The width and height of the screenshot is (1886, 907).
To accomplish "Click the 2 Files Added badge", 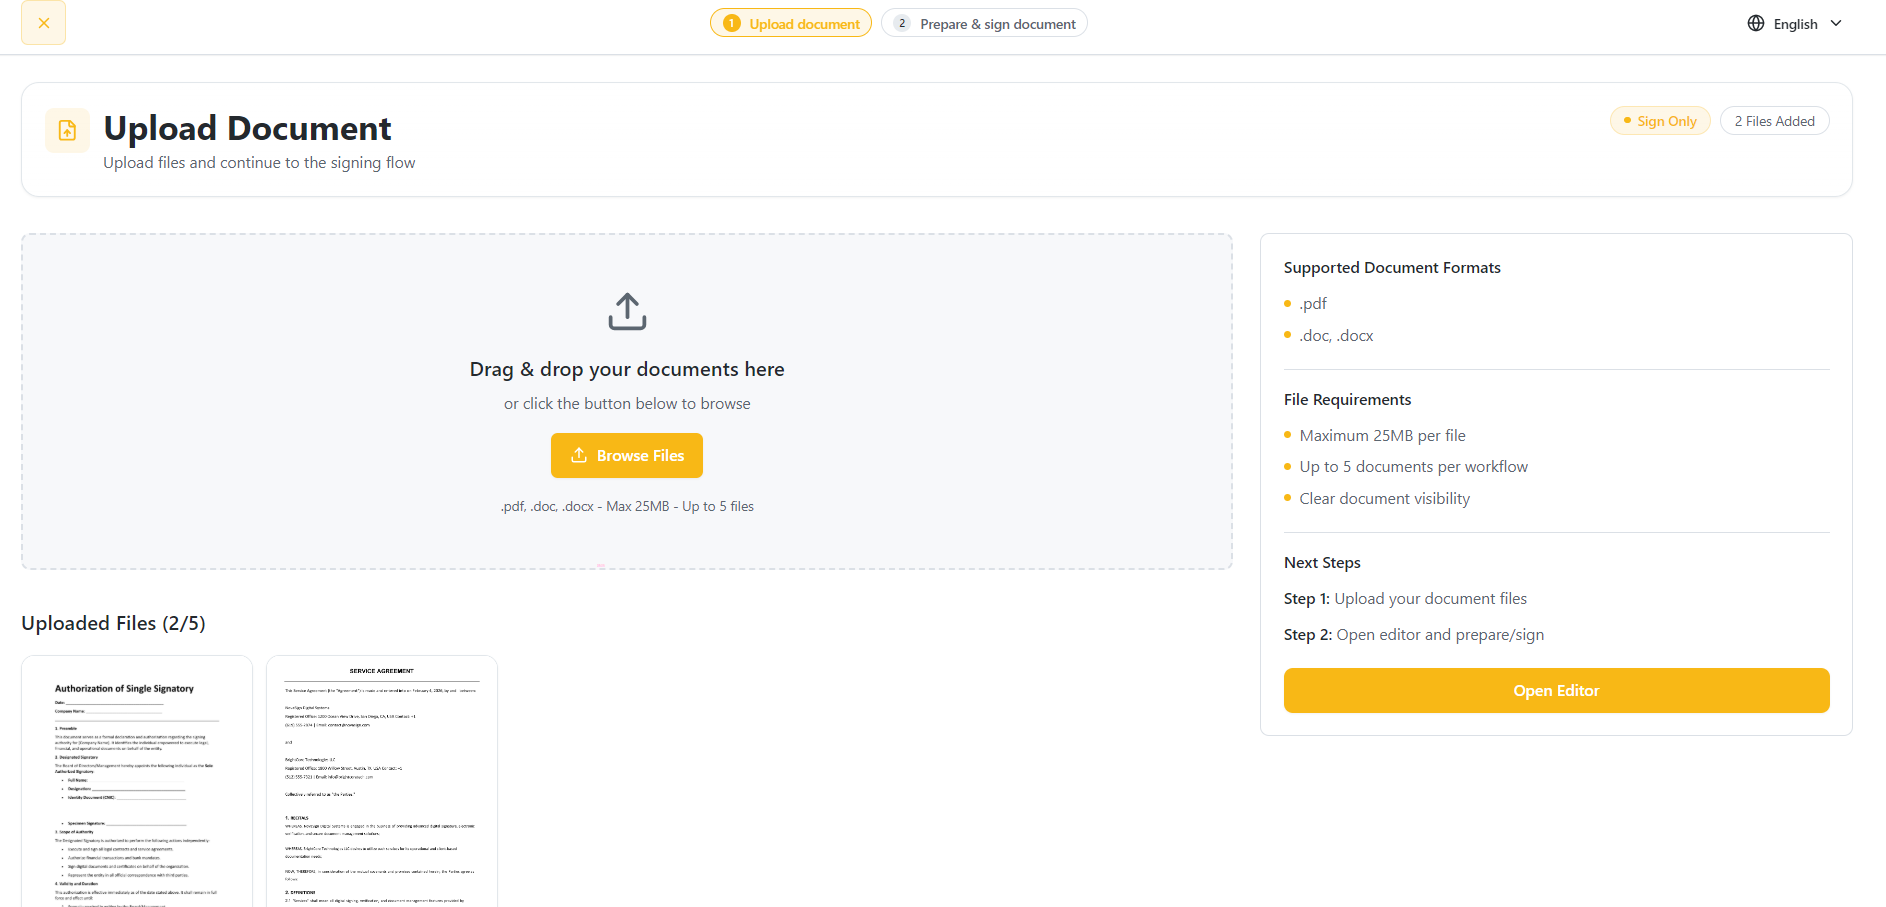I will click(x=1774, y=121).
